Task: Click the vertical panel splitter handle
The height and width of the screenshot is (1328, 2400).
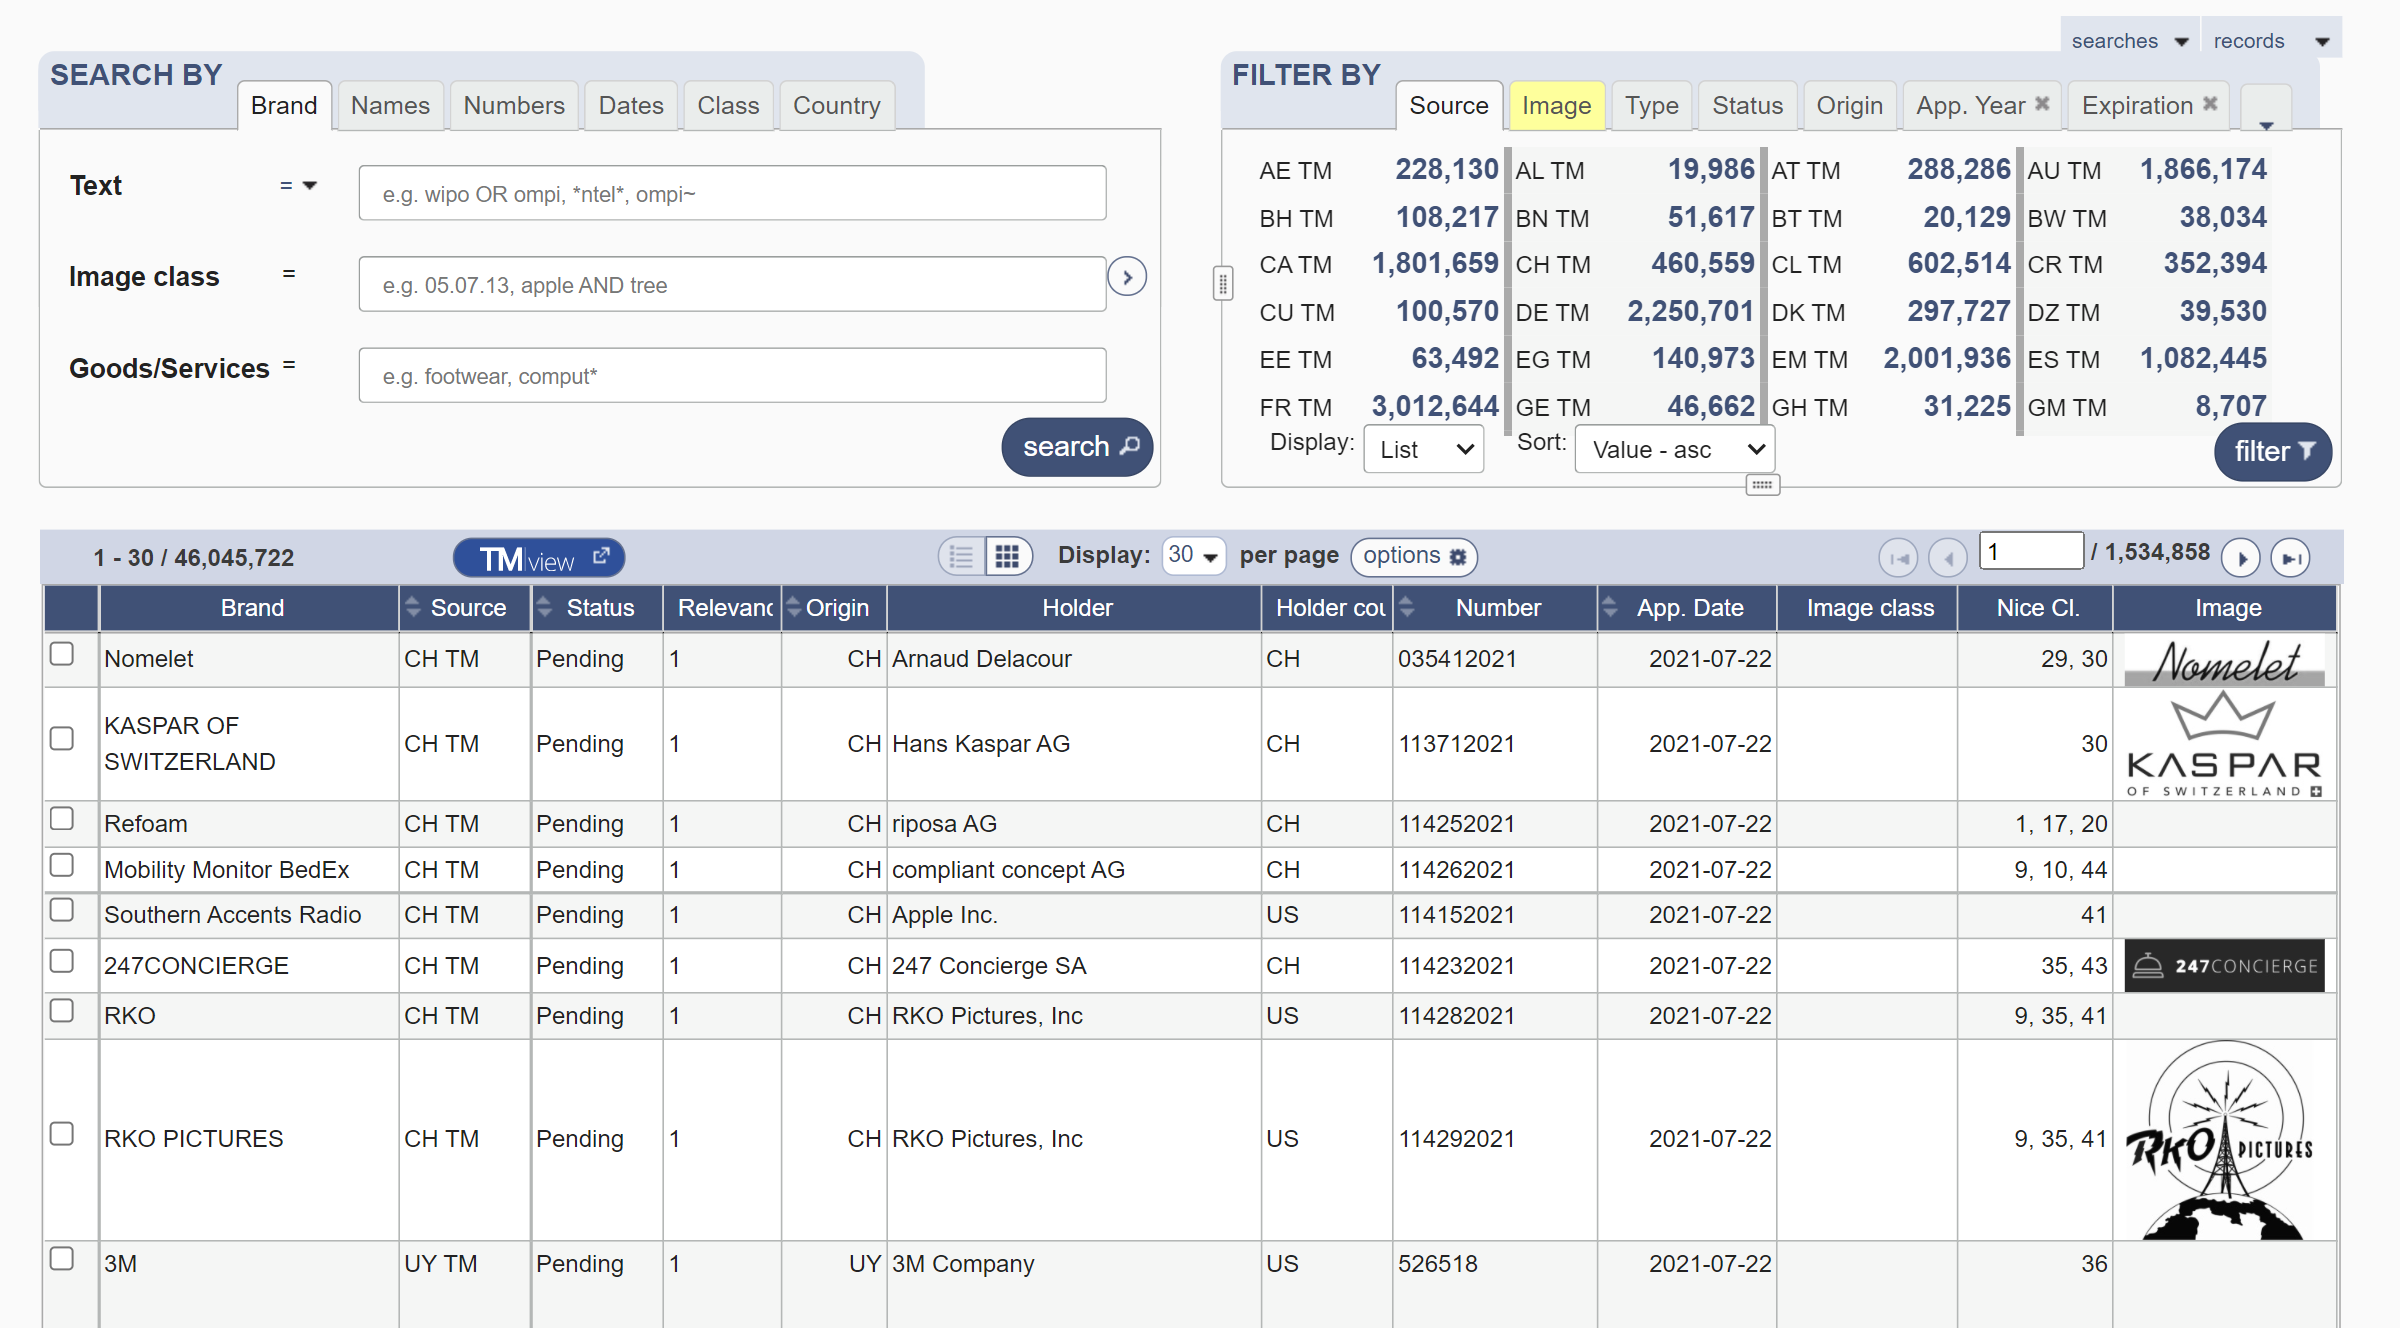Action: click(1222, 284)
